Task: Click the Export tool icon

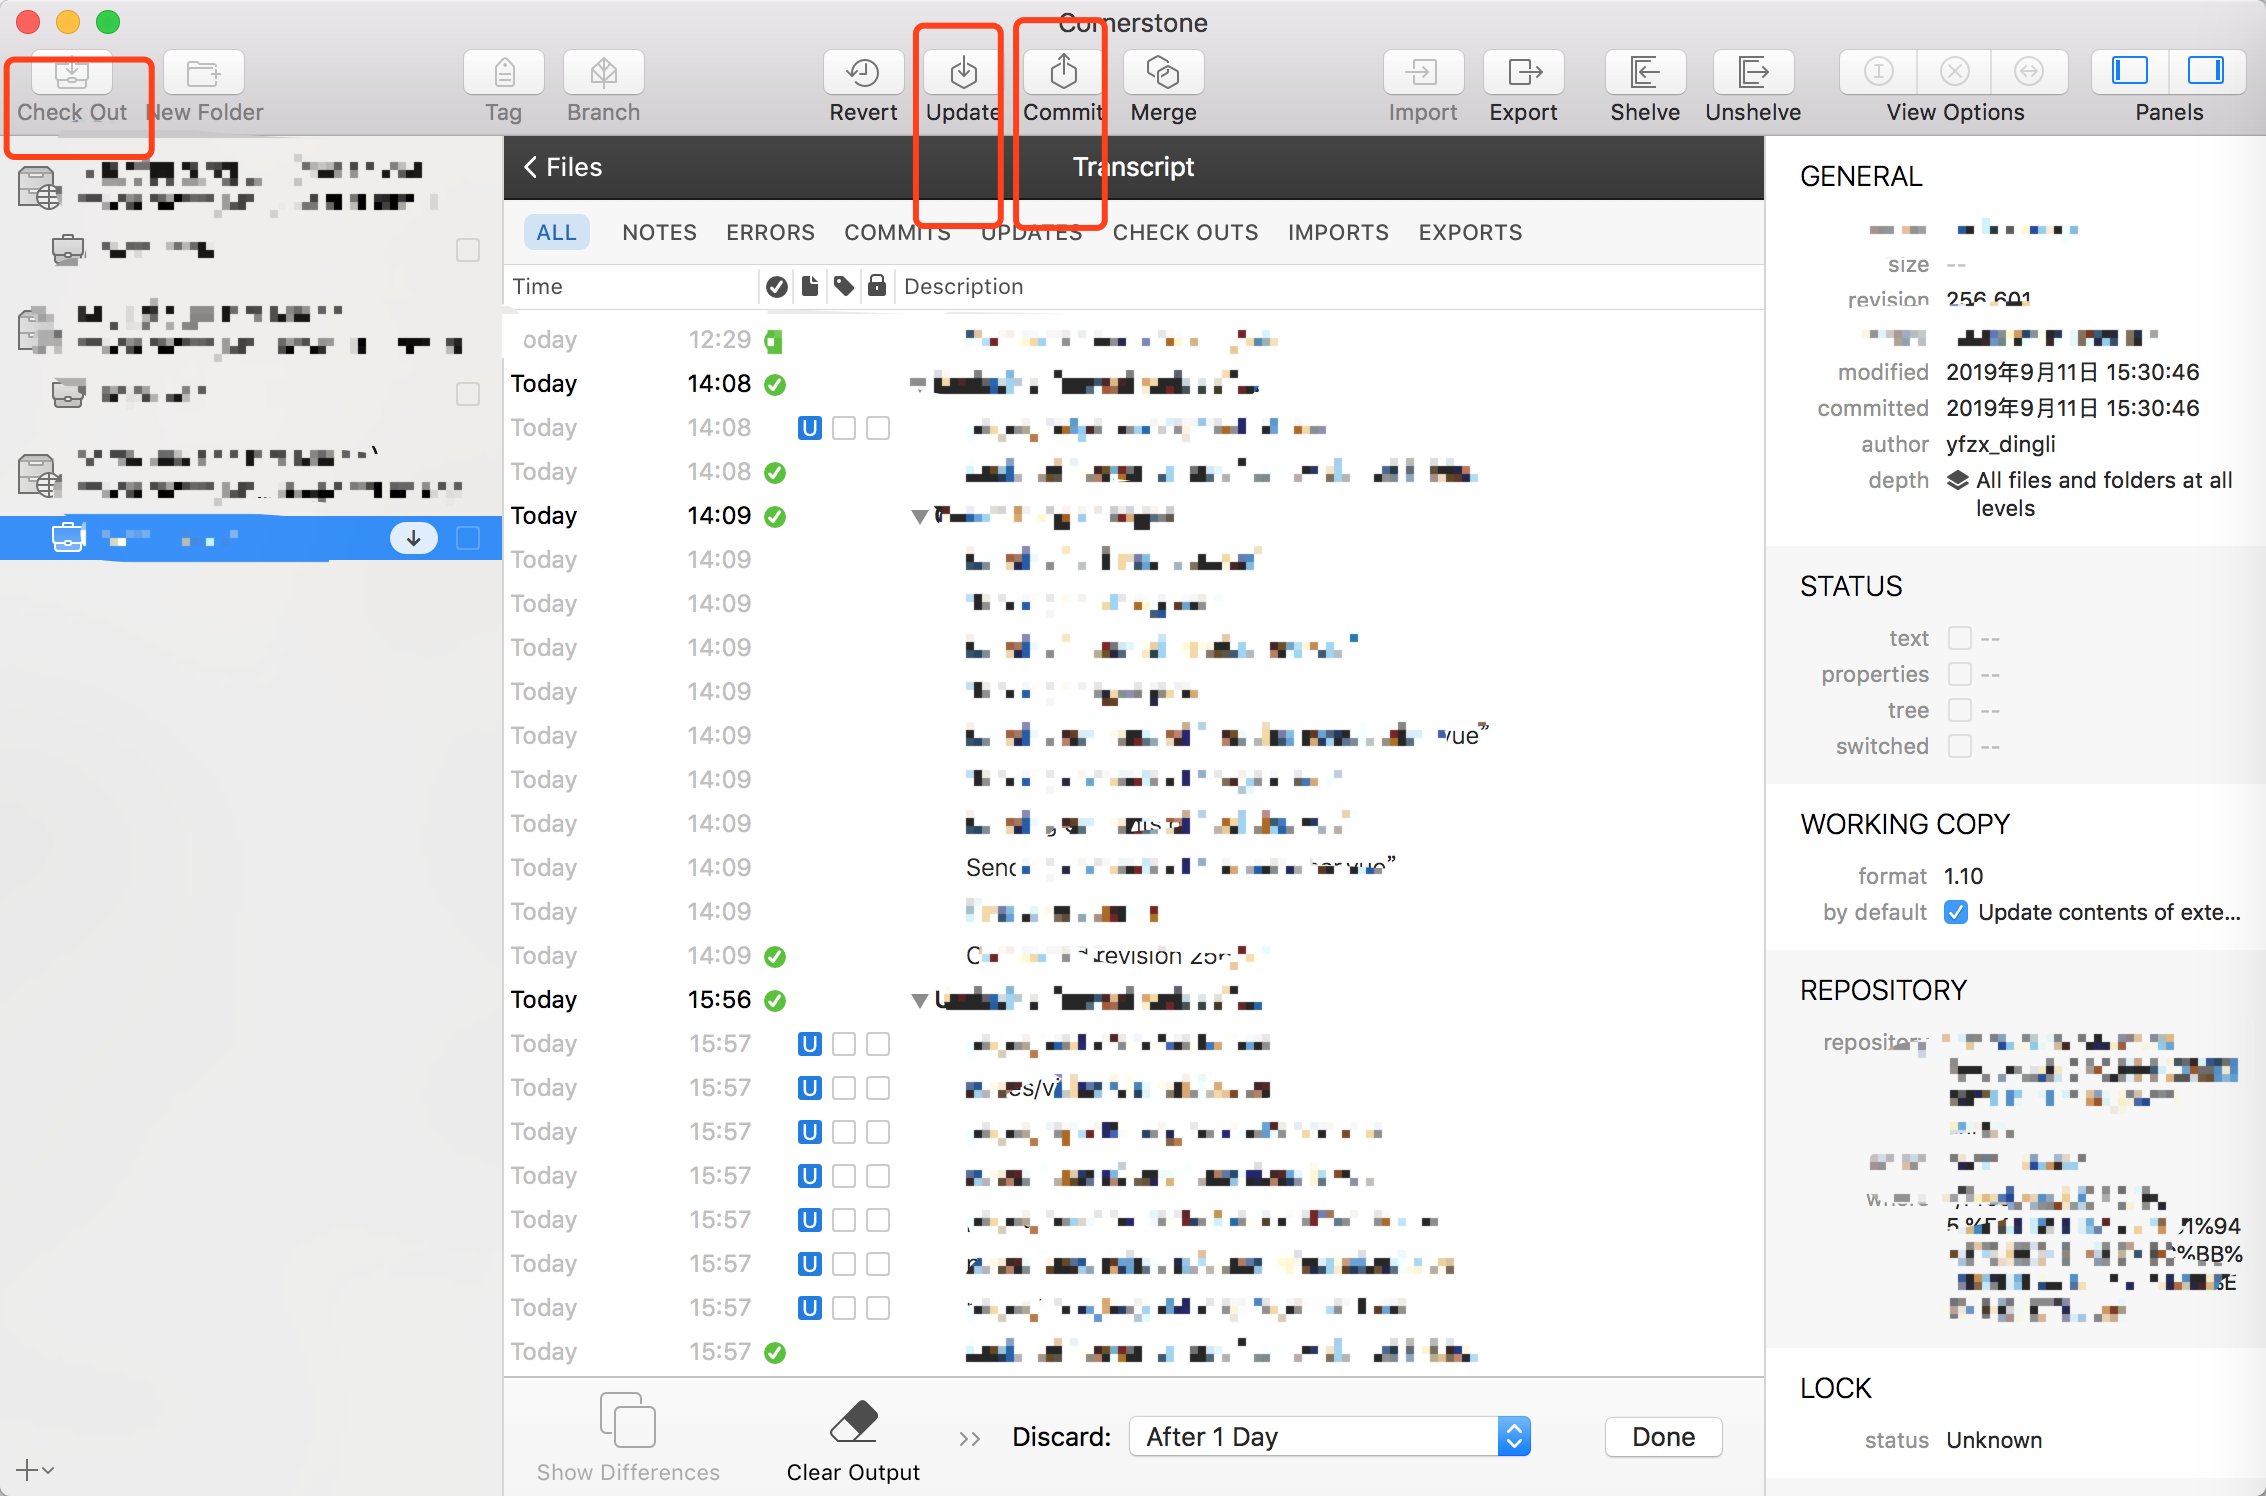Action: pyautogui.click(x=1523, y=72)
